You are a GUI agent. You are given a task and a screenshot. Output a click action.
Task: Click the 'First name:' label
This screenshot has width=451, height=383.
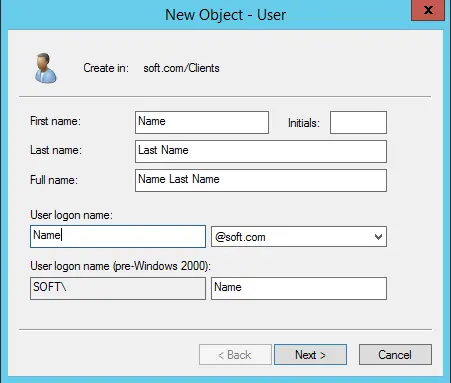click(x=55, y=121)
